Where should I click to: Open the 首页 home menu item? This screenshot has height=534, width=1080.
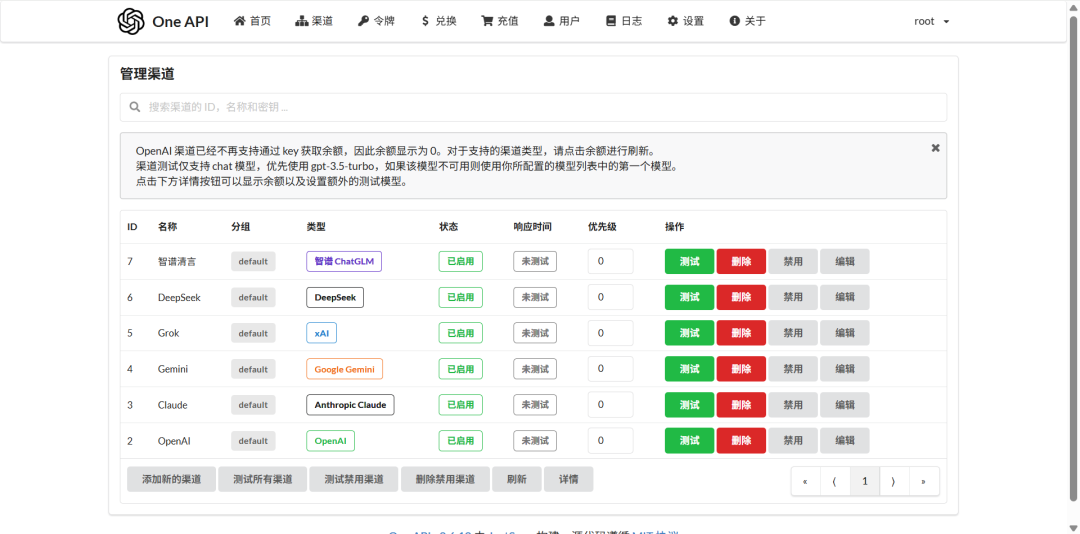[252, 21]
